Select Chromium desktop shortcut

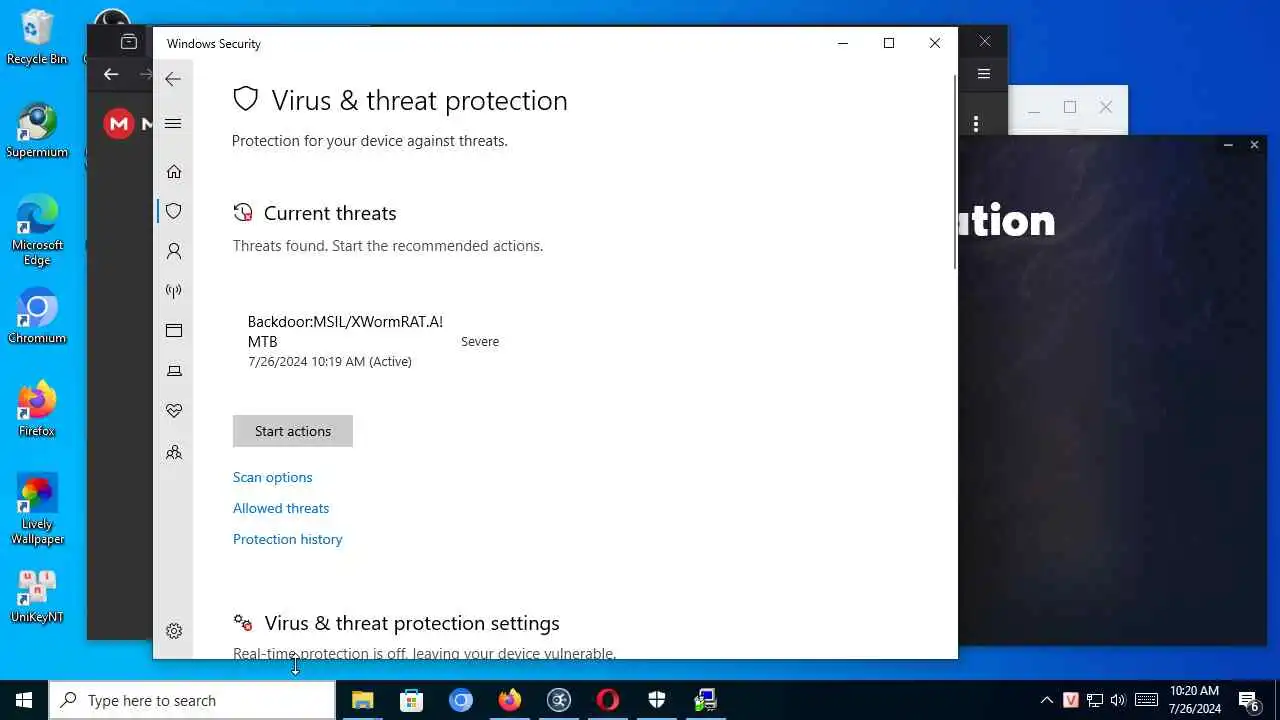37,317
